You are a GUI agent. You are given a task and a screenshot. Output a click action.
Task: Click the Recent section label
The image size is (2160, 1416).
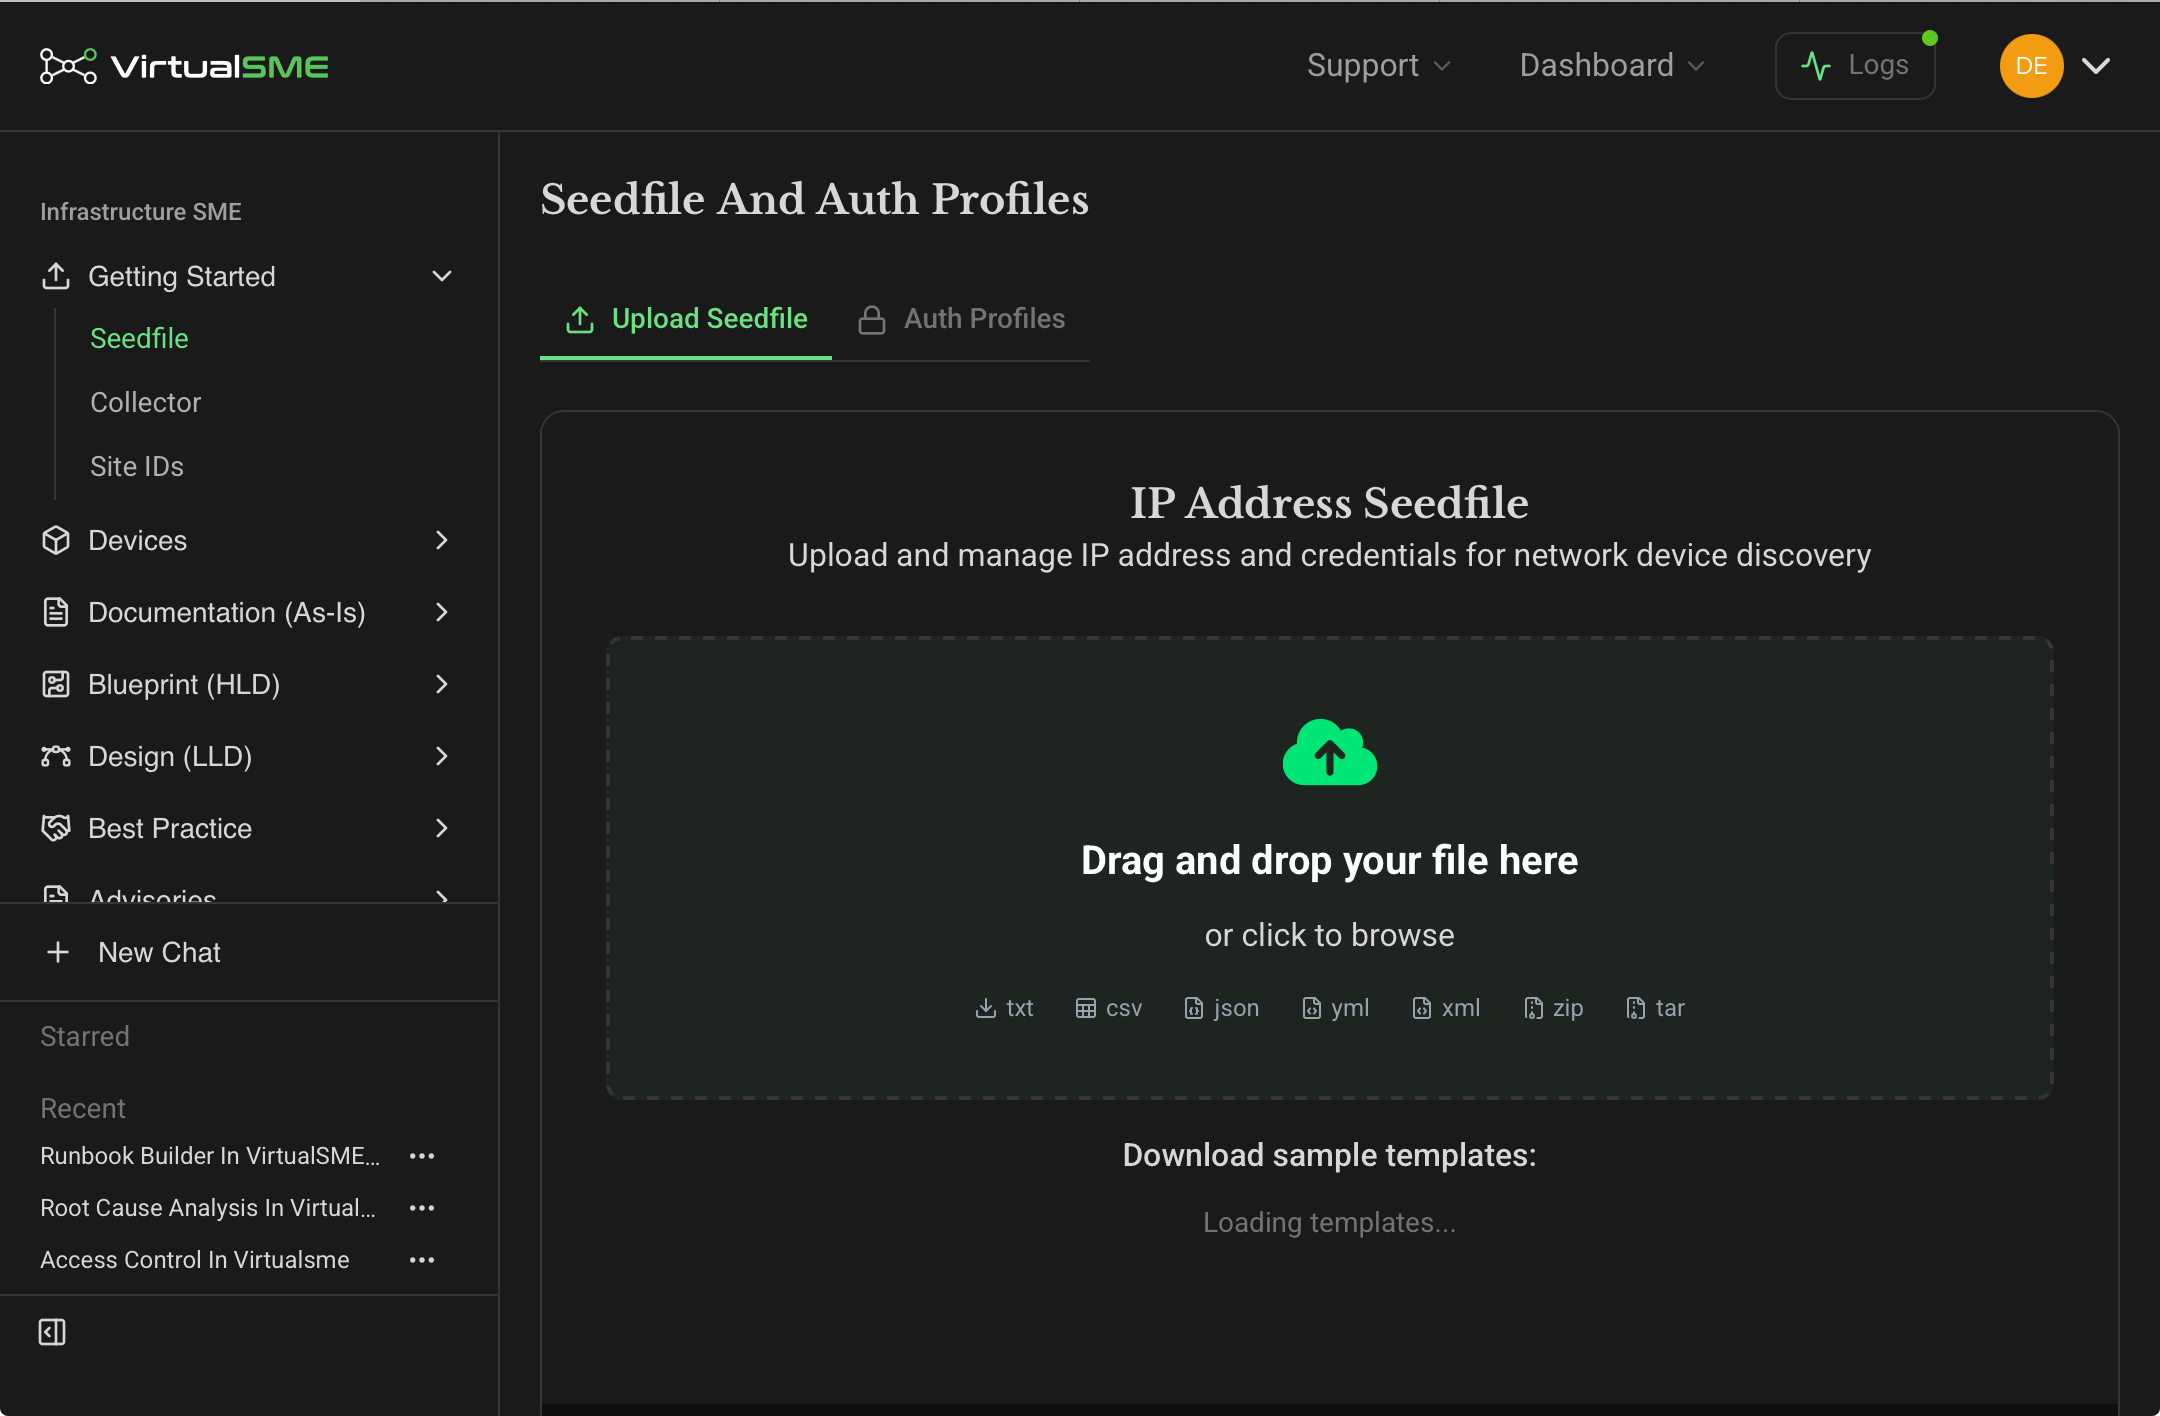click(x=83, y=1108)
